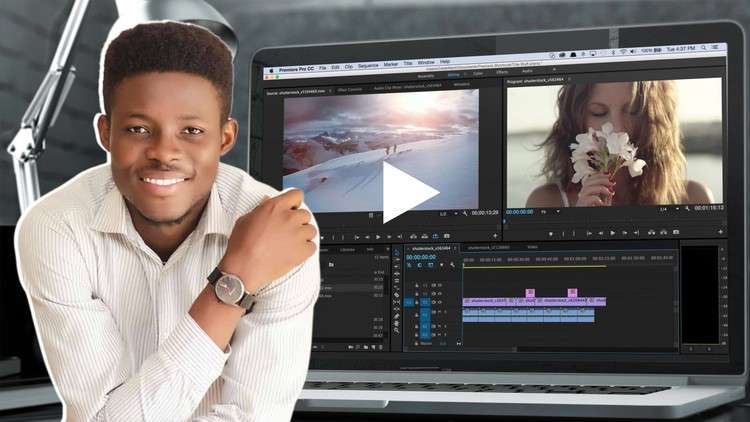Open Program monitor Fit zoom dropdown
The image size is (750, 422).
click(551, 211)
